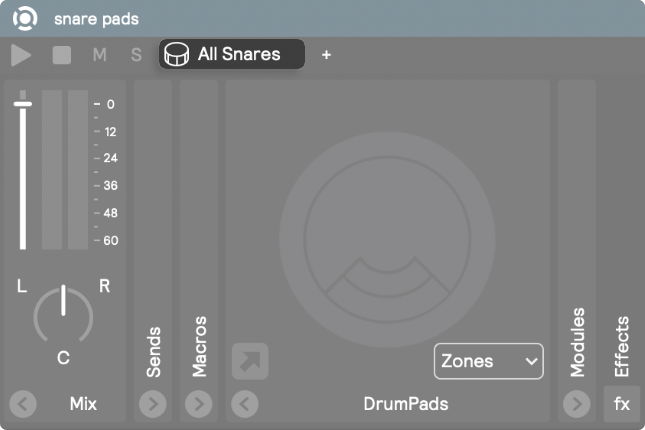Solo the track with S button
Image resolution: width=645 pixels, height=430 pixels.
tap(136, 55)
